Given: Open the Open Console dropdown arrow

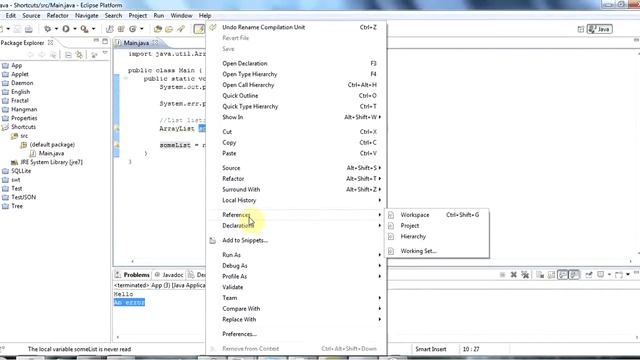Looking at the screenshot, I should [x=628, y=274].
